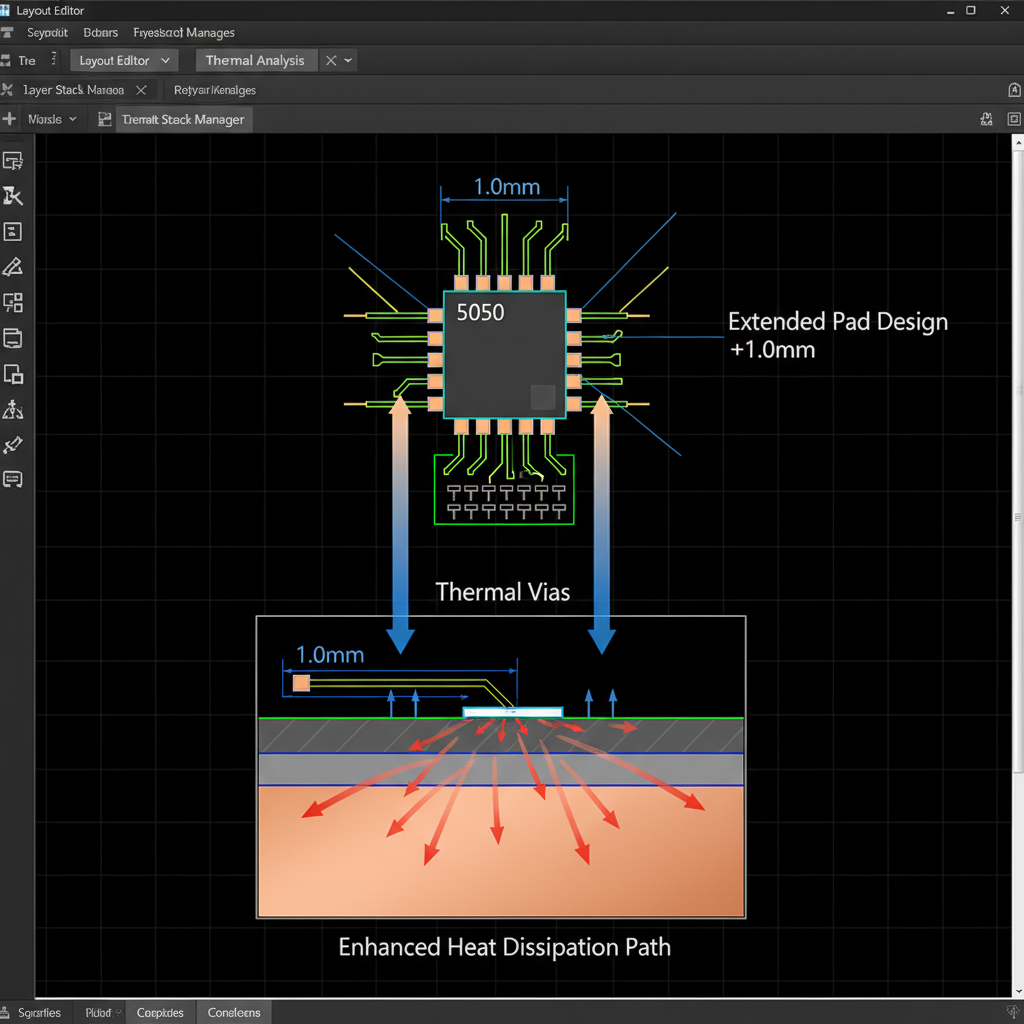Switch to the Thermal Analysis tab

pyautogui.click(x=255, y=61)
